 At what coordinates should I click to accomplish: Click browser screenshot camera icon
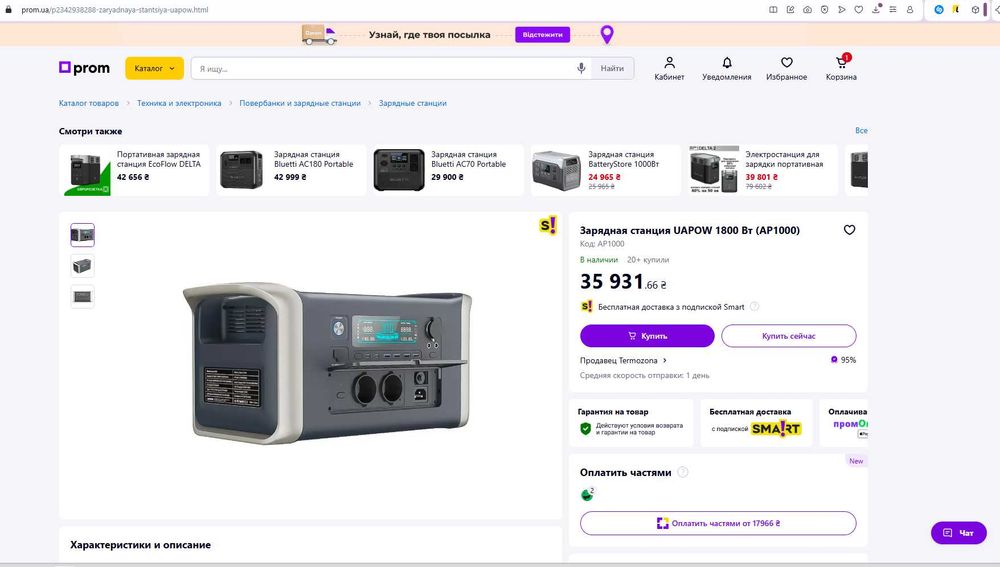click(807, 10)
